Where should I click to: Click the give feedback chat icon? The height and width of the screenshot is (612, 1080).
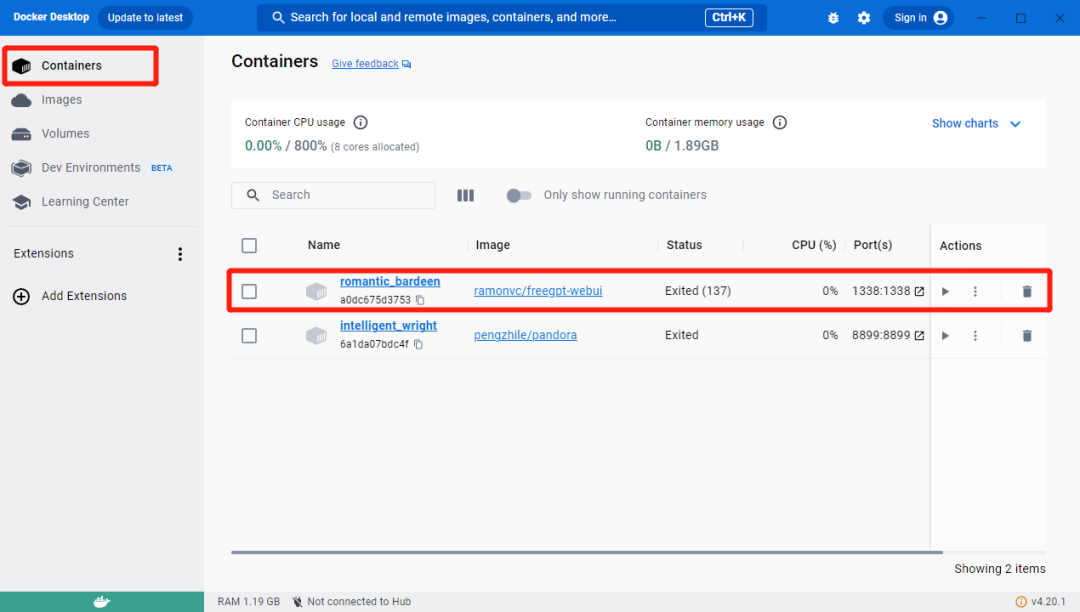pos(406,64)
